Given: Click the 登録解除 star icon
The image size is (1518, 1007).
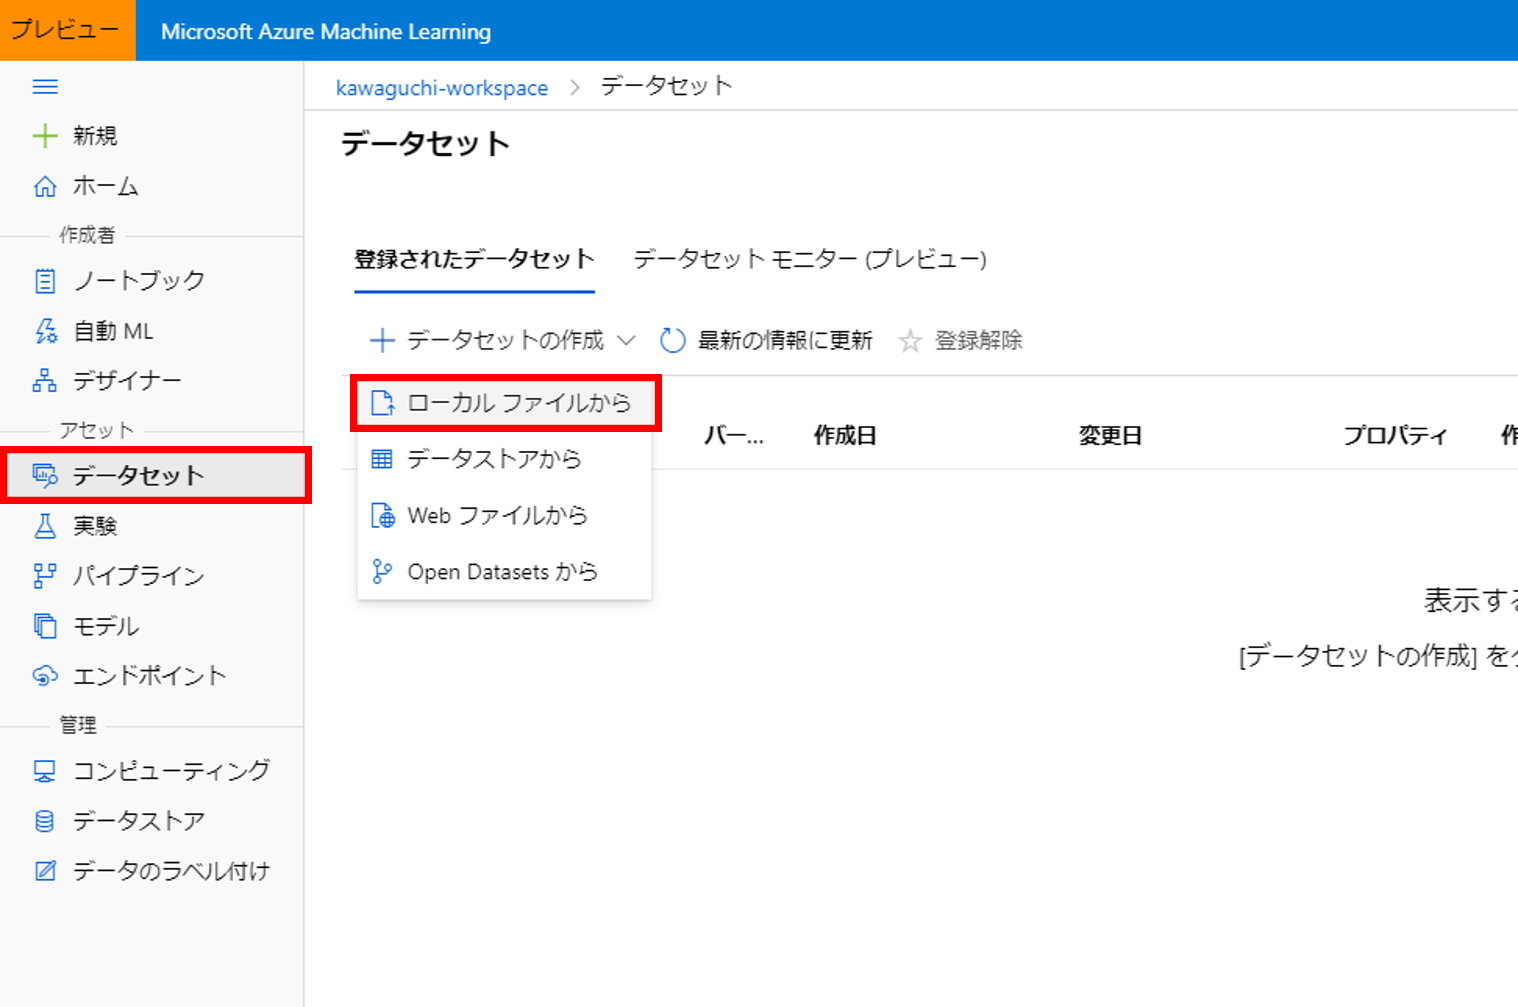Looking at the screenshot, I should pyautogui.click(x=910, y=342).
